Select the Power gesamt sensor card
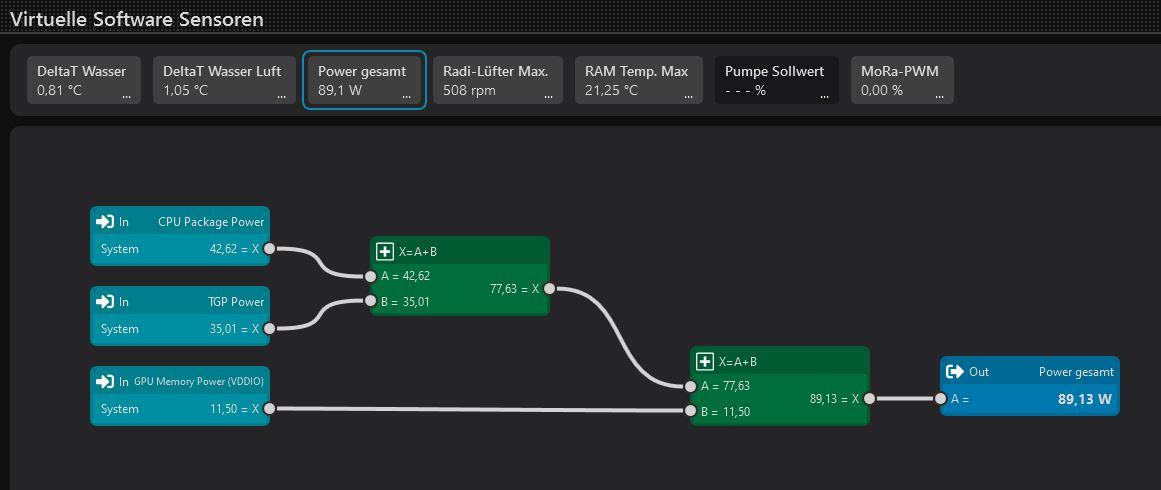The height and width of the screenshot is (490, 1161). tap(364, 80)
